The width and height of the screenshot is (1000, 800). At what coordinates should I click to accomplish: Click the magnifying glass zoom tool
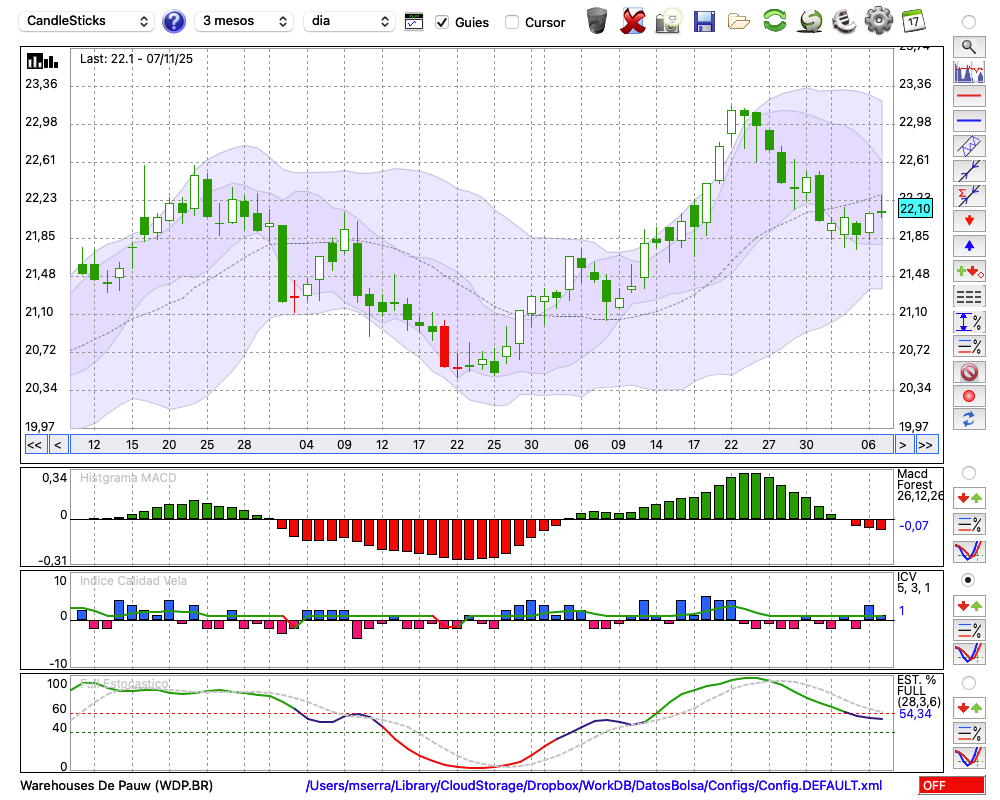[x=968, y=46]
